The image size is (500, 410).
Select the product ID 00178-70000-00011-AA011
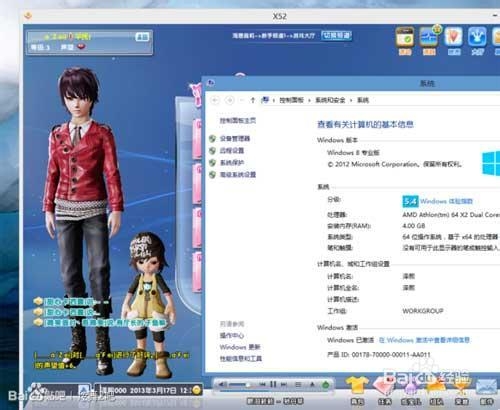pyautogui.click(x=391, y=354)
